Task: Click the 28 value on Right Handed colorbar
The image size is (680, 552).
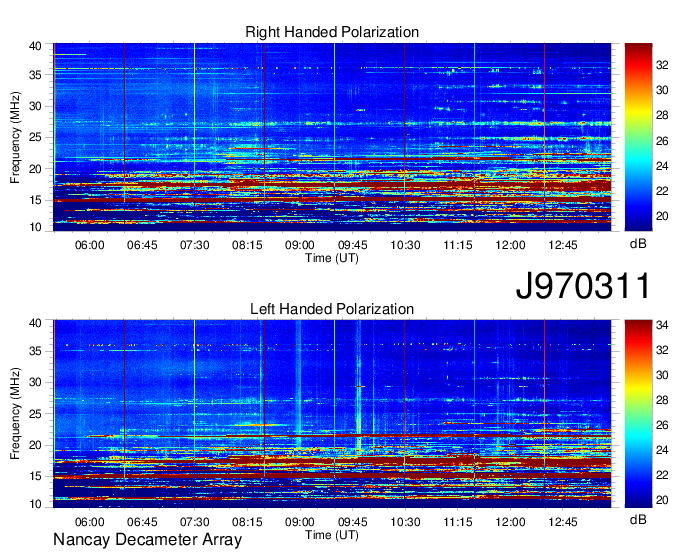Action: (662, 115)
